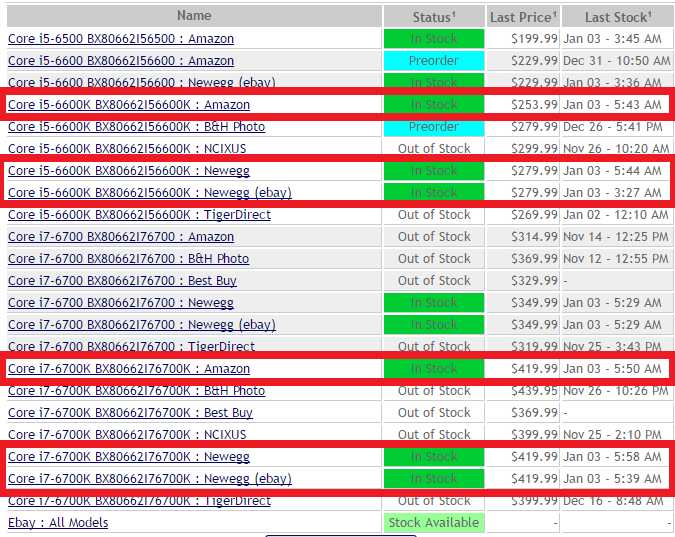Open the Ebay : All Models link
Viewport: 675px width, 537px height.
[58, 523]
